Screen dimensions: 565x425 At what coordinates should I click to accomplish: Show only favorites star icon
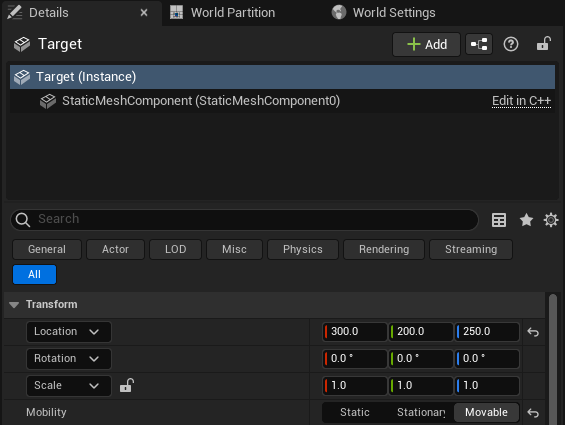pyautogui.click(x=526, y=220)
